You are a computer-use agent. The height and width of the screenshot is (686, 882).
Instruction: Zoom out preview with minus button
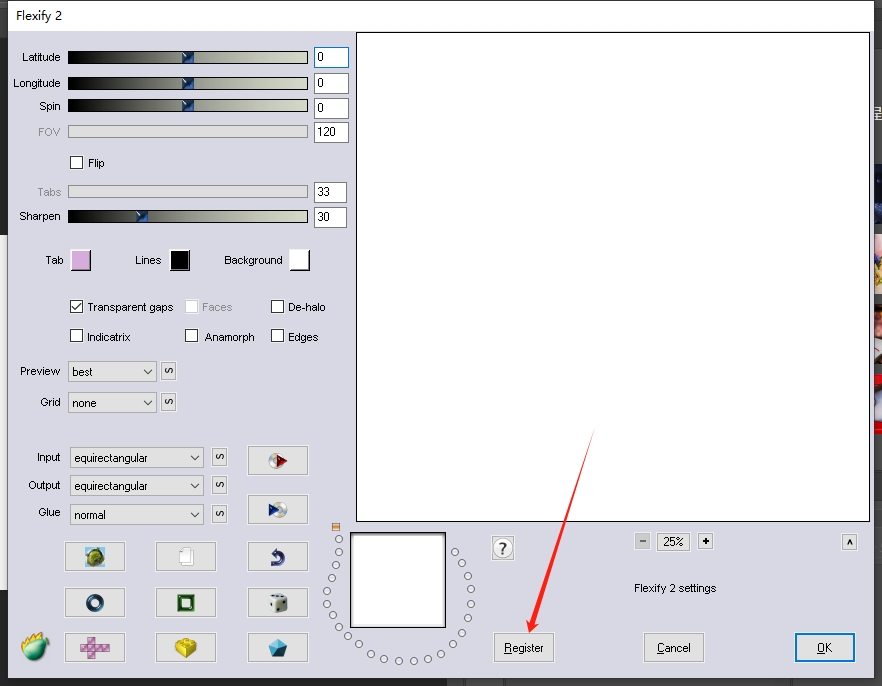[642, 541]
